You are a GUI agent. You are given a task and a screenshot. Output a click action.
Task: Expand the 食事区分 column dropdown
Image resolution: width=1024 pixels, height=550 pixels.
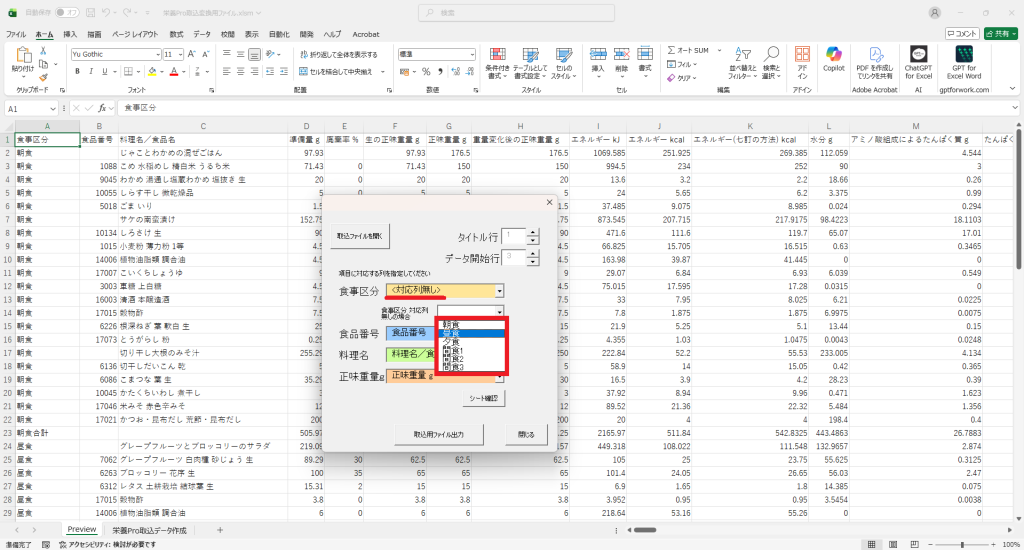[498, 291]
